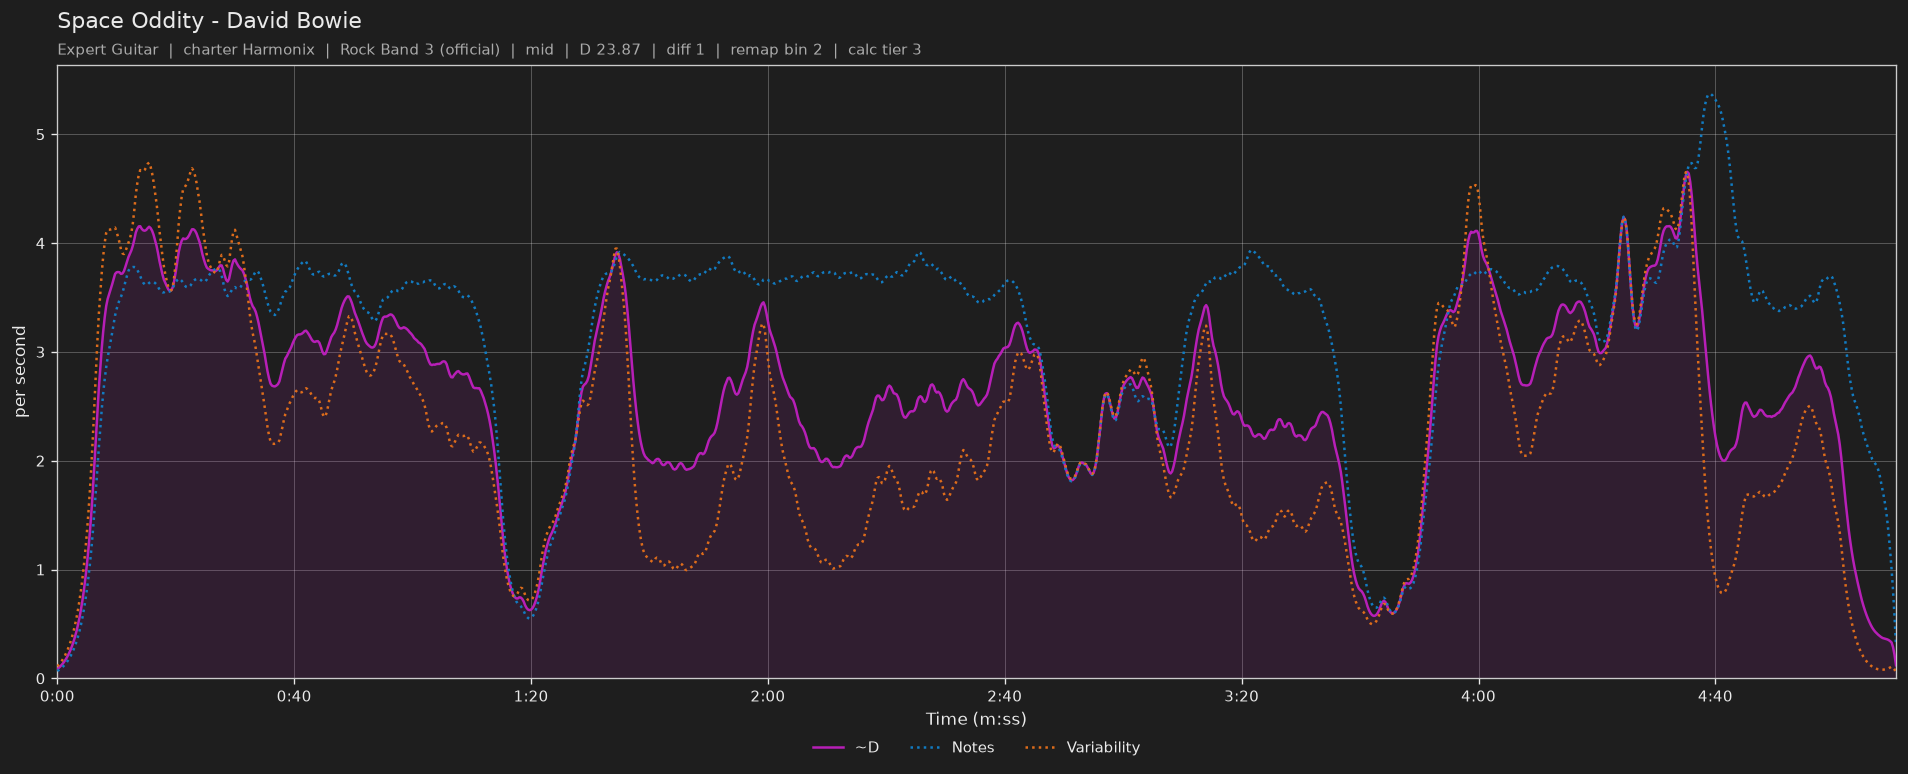Click the "~D" legend entry
Screen dimensions: 1908x774
[846, 748]
